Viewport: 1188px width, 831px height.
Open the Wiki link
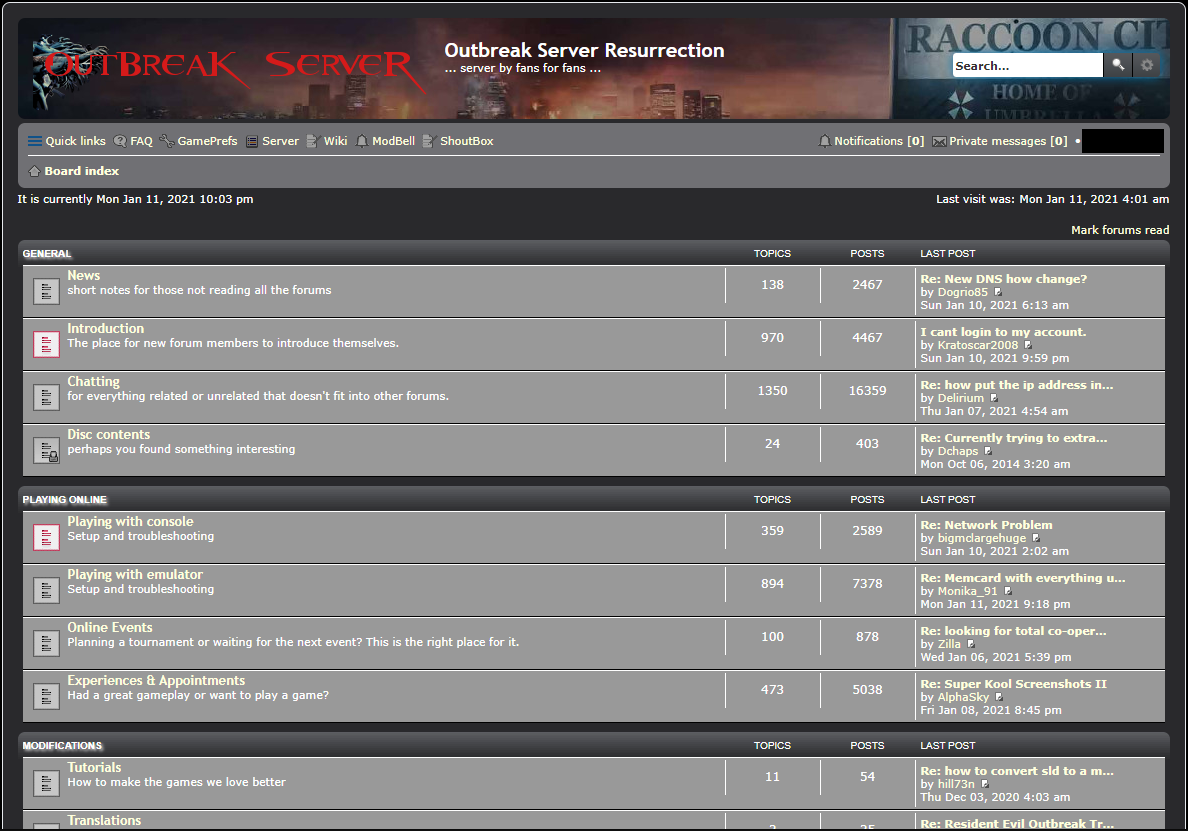point(327,141)
